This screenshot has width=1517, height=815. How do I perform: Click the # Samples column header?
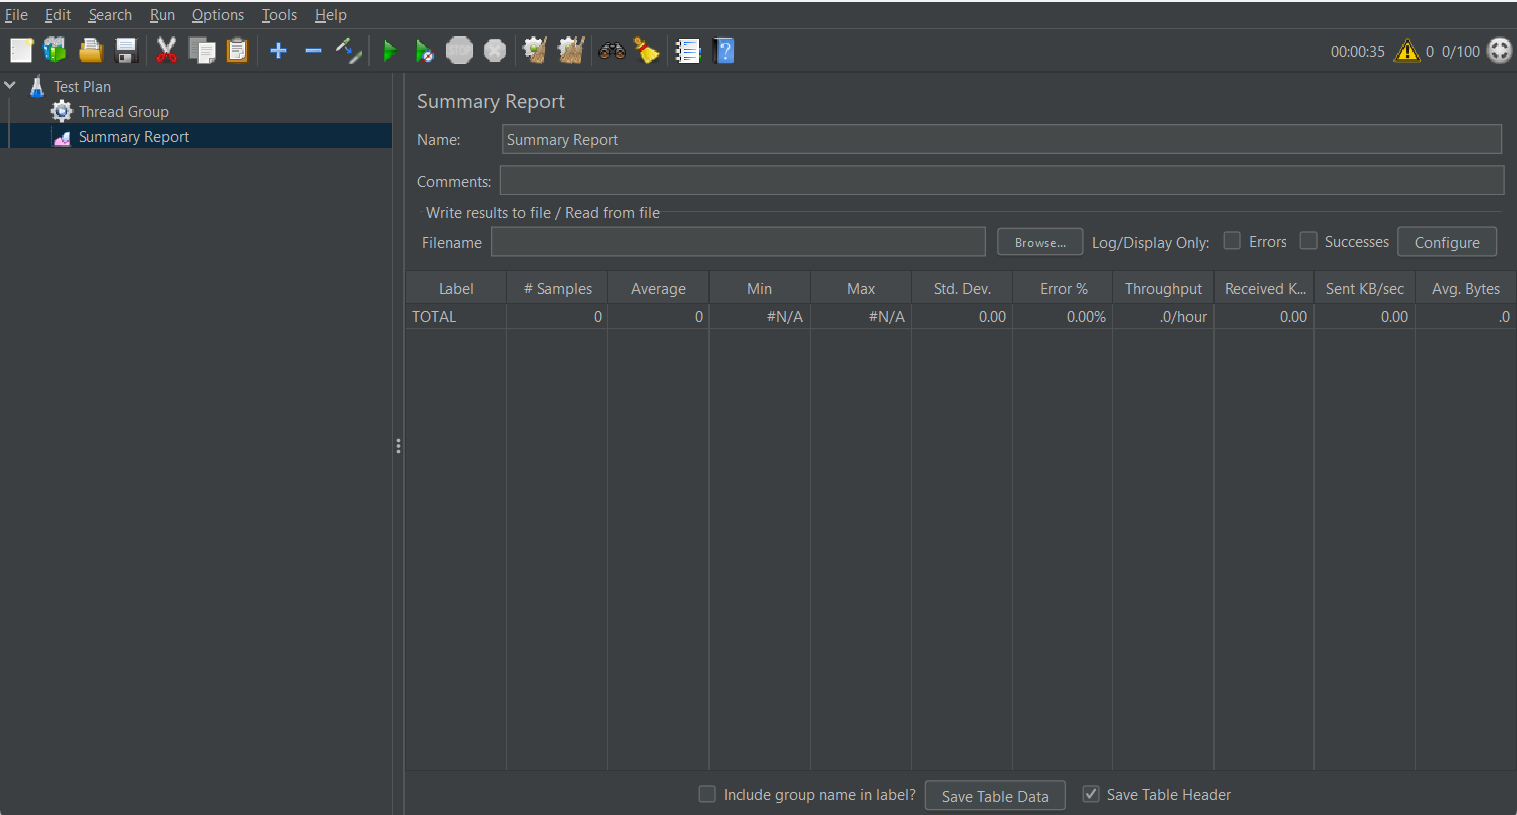[557, 288]
